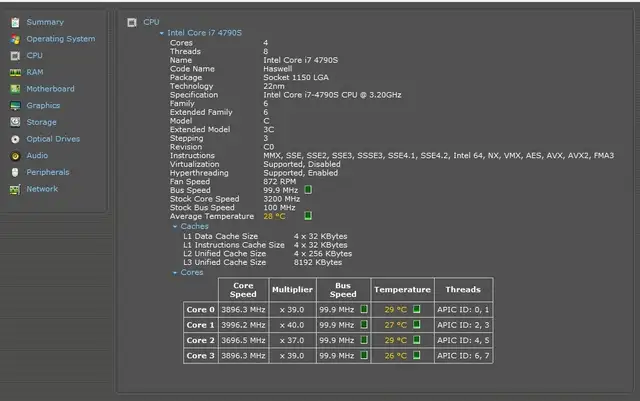Click the Peripherals mouse icon
Image resolution: width=640 pixels, height=401 pixels.
15,172
